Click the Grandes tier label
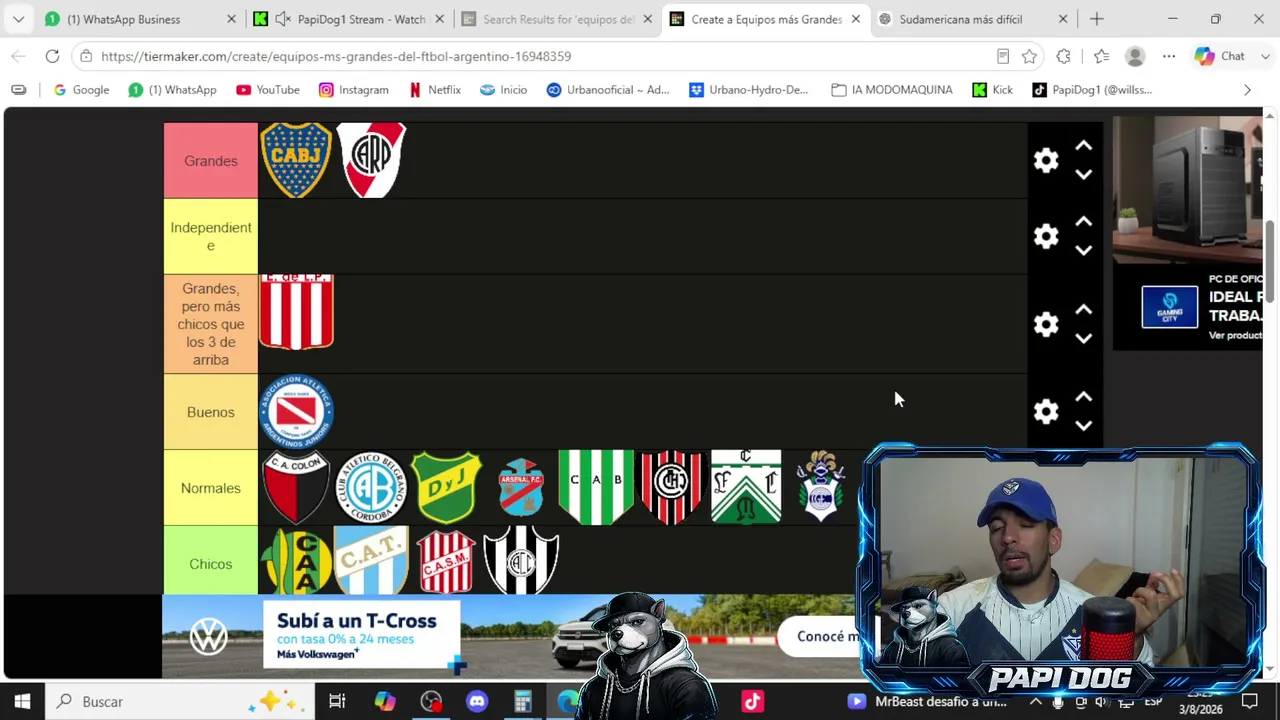The height and width of the screenshot is (720, 1280). tap(211, 160)
